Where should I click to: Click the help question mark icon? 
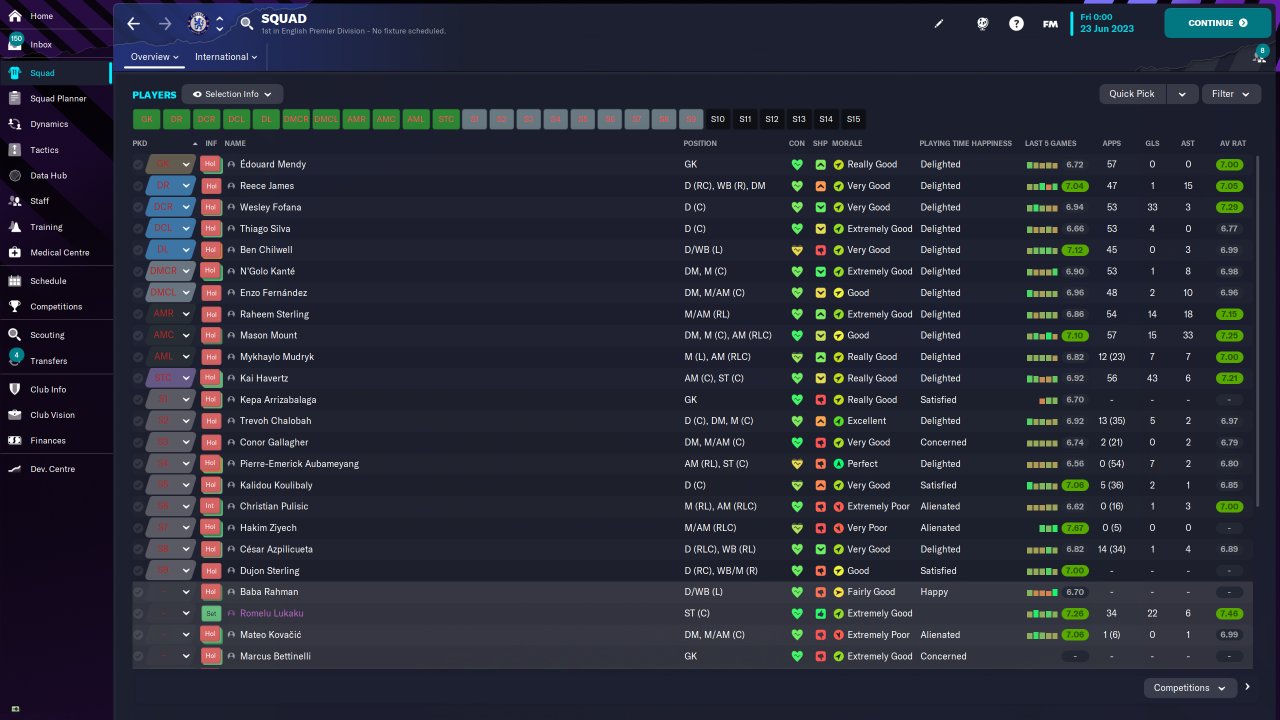(1016, 23)
